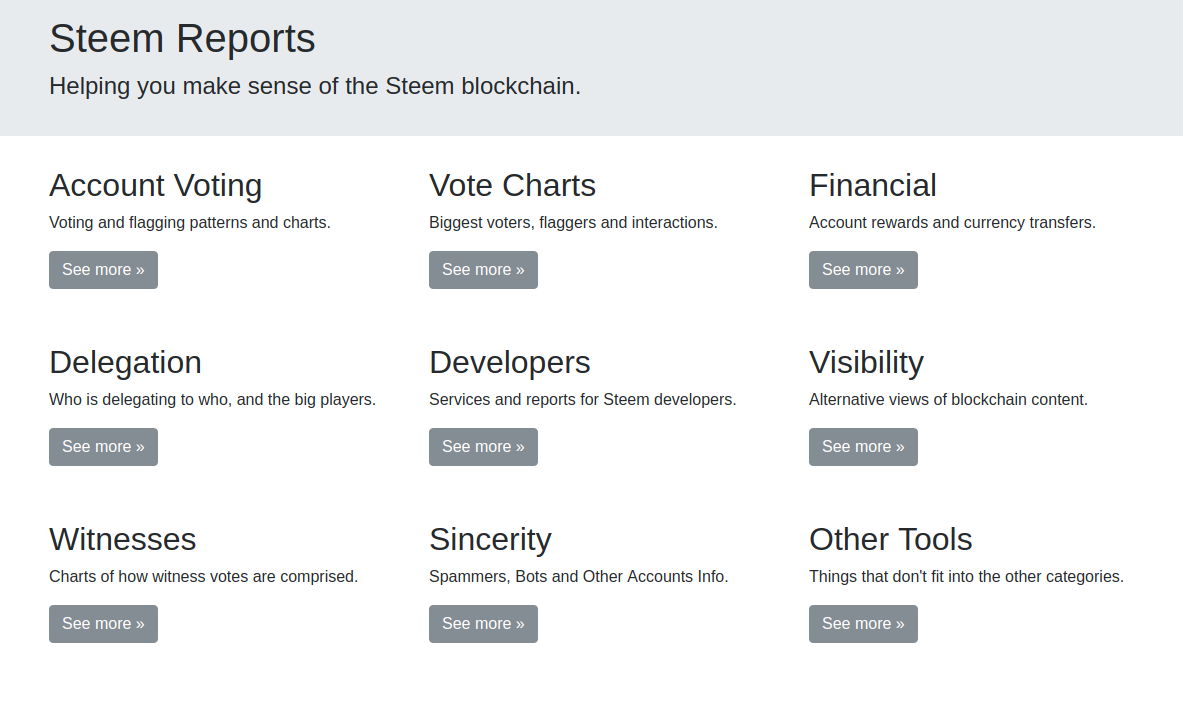Click the tagline about Steem blockchain

[314, 87]
